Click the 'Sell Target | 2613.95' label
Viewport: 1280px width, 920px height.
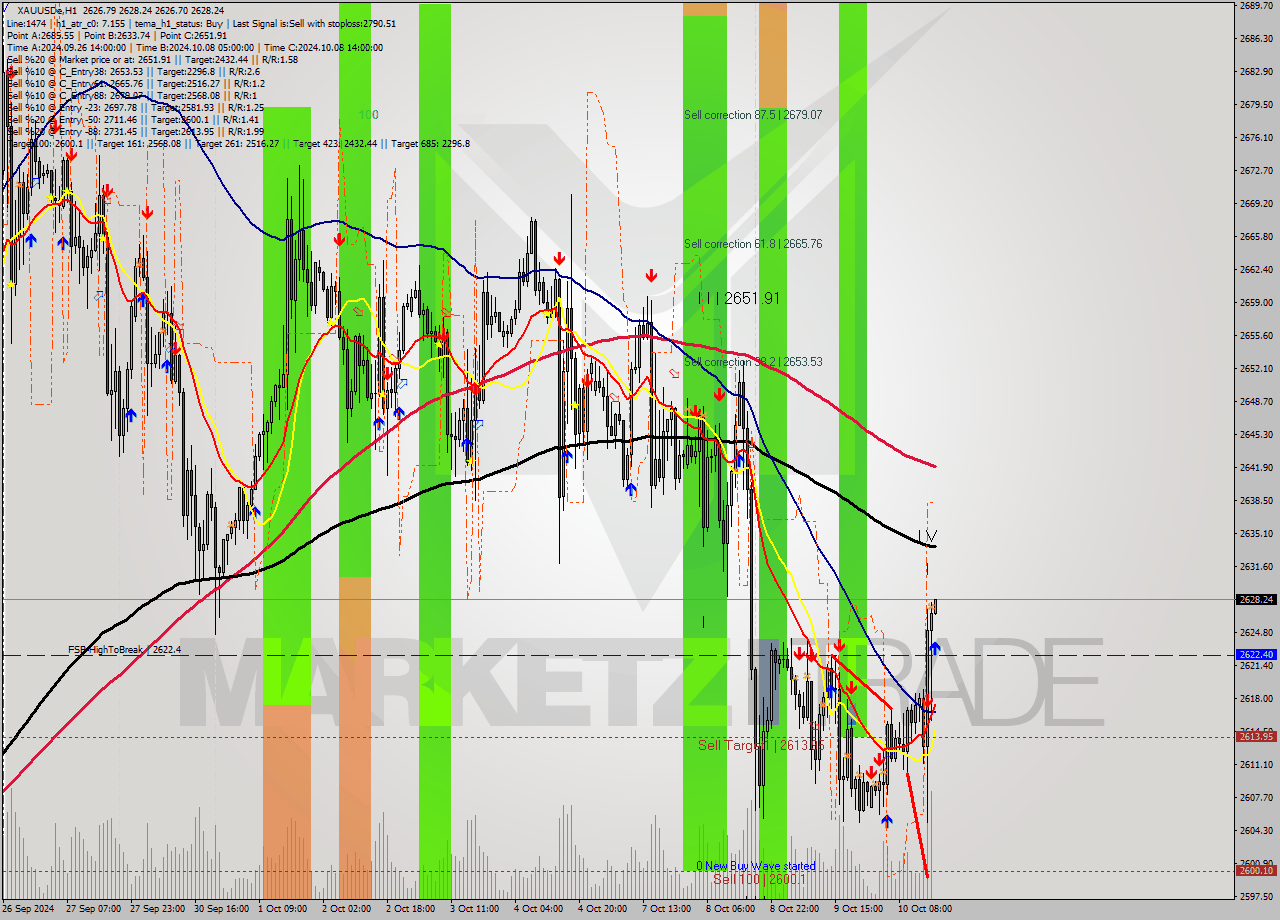point(761,745)
